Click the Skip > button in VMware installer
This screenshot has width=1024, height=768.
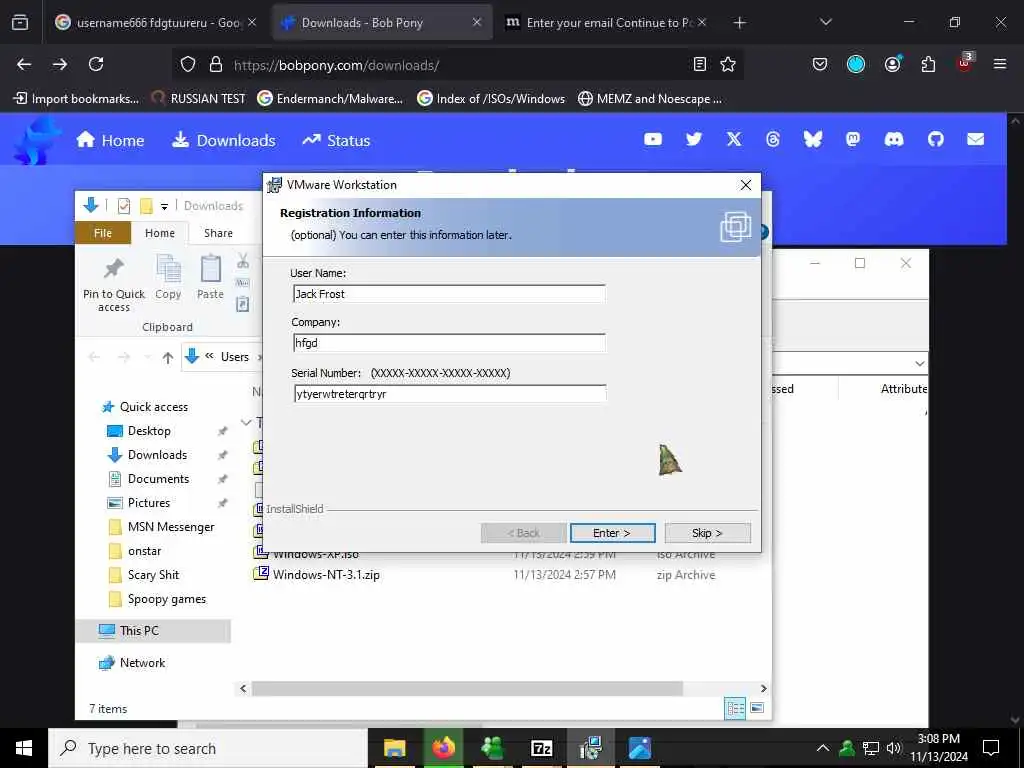(707, 533)
